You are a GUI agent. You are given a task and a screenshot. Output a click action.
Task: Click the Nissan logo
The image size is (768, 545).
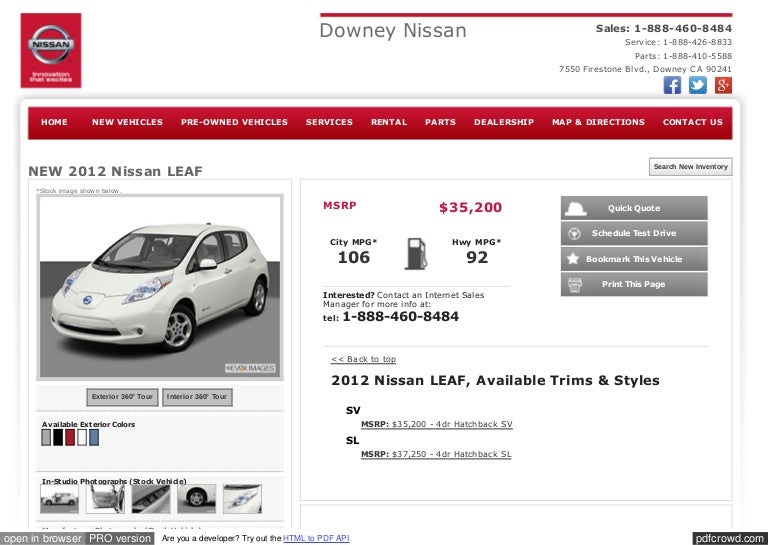click(x=51, y=50)
